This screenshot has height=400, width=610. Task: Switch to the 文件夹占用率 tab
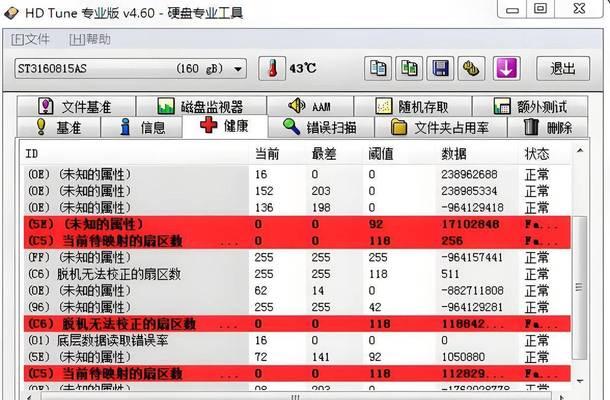[x=441, y=127]
